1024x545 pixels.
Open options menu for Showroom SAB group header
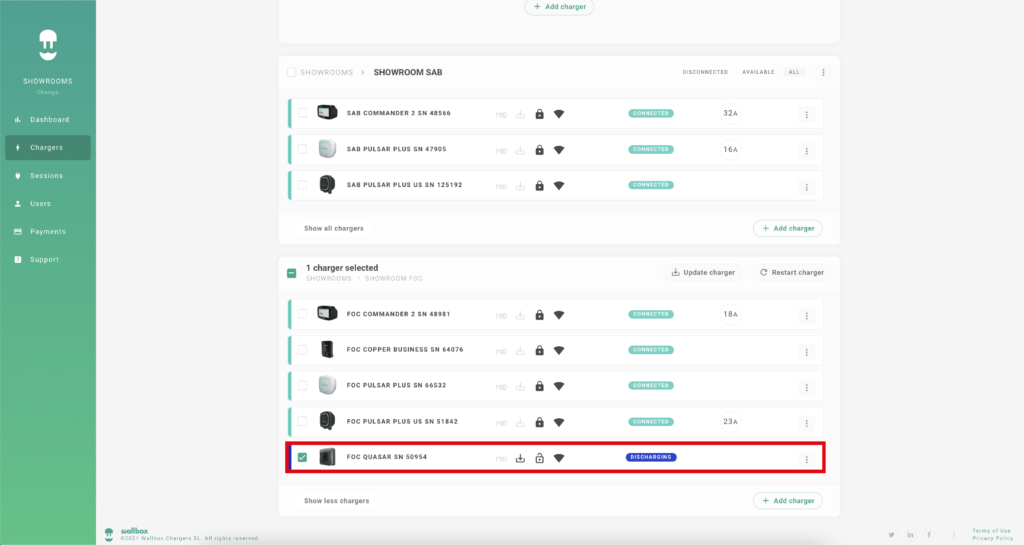pyautogui.click(x=823, y=72)
